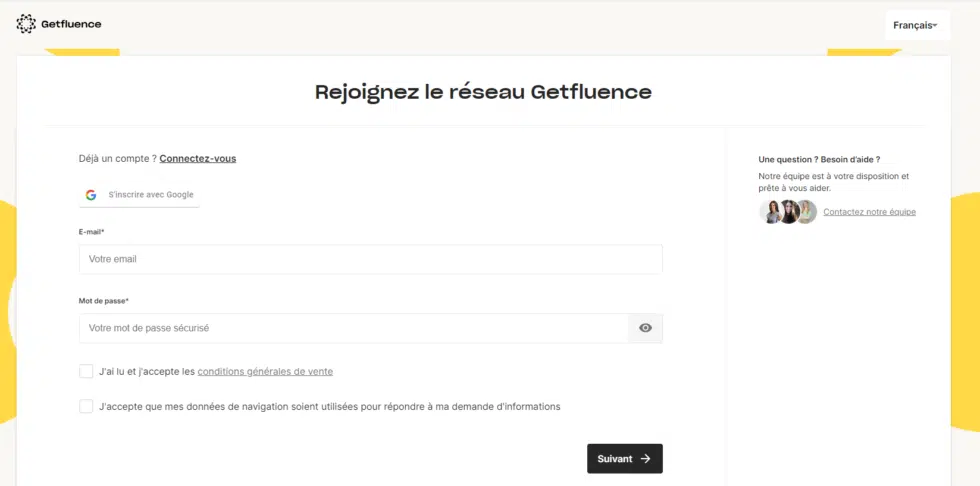
Task: Click the Getfluence logo icon
Action: click(26, 24)
